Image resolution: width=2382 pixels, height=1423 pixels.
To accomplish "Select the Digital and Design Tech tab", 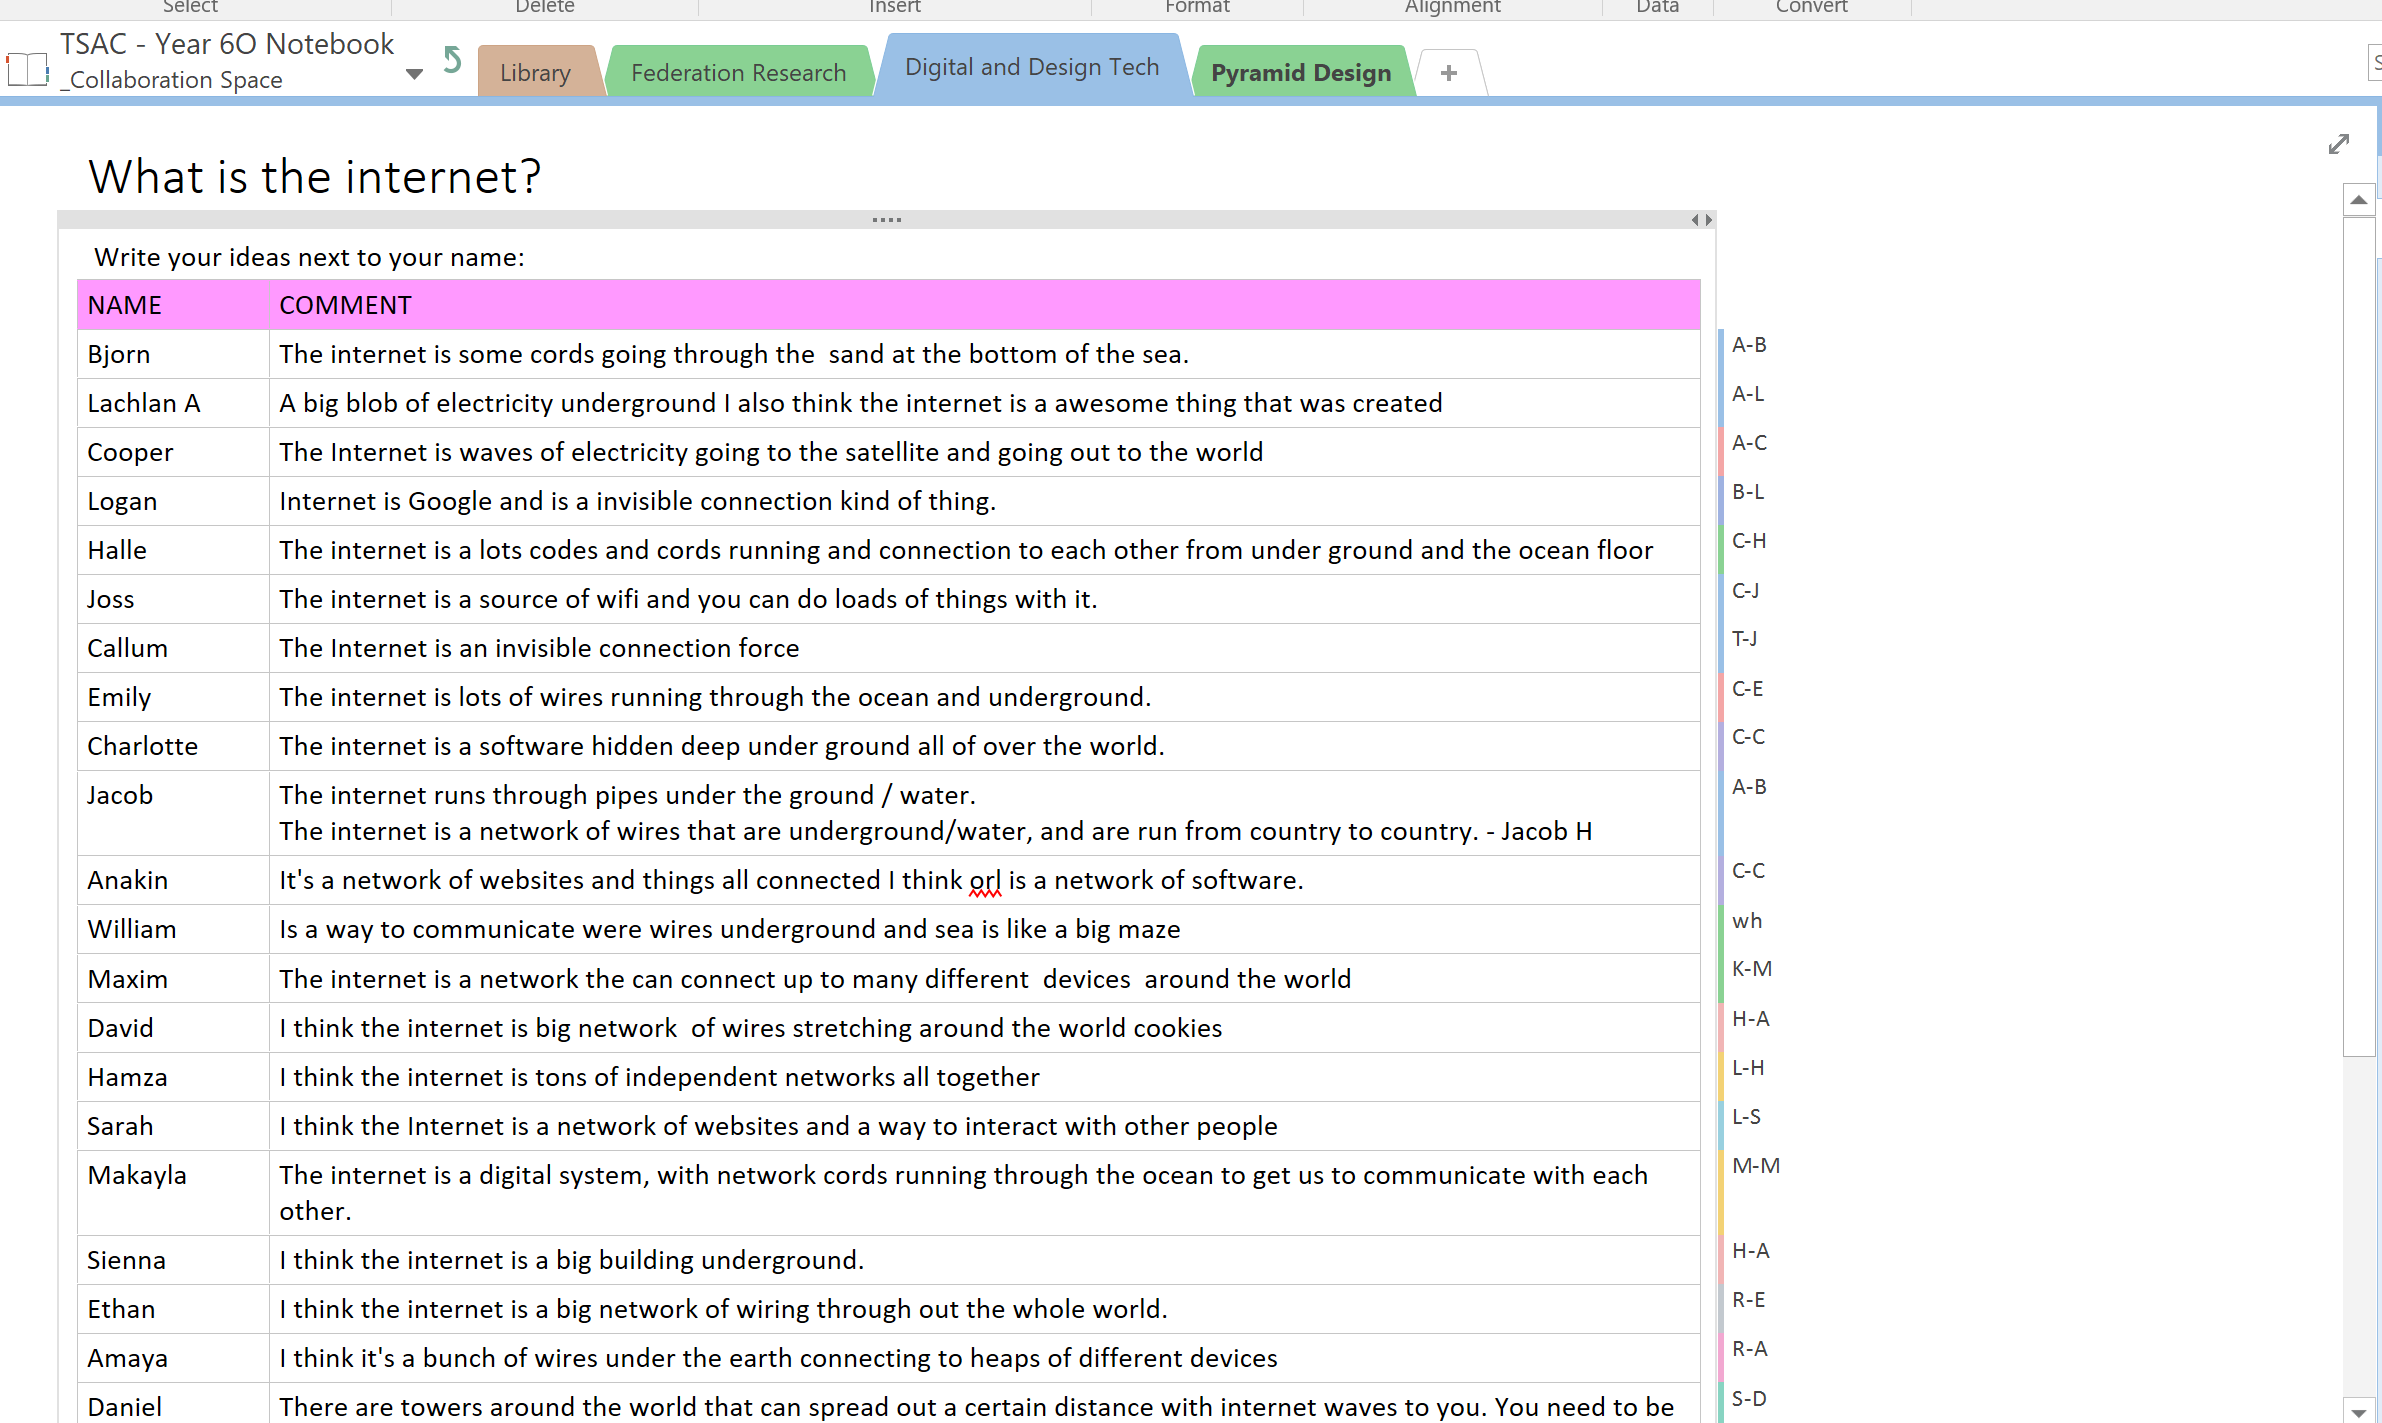I will [x=1032, y=66].
